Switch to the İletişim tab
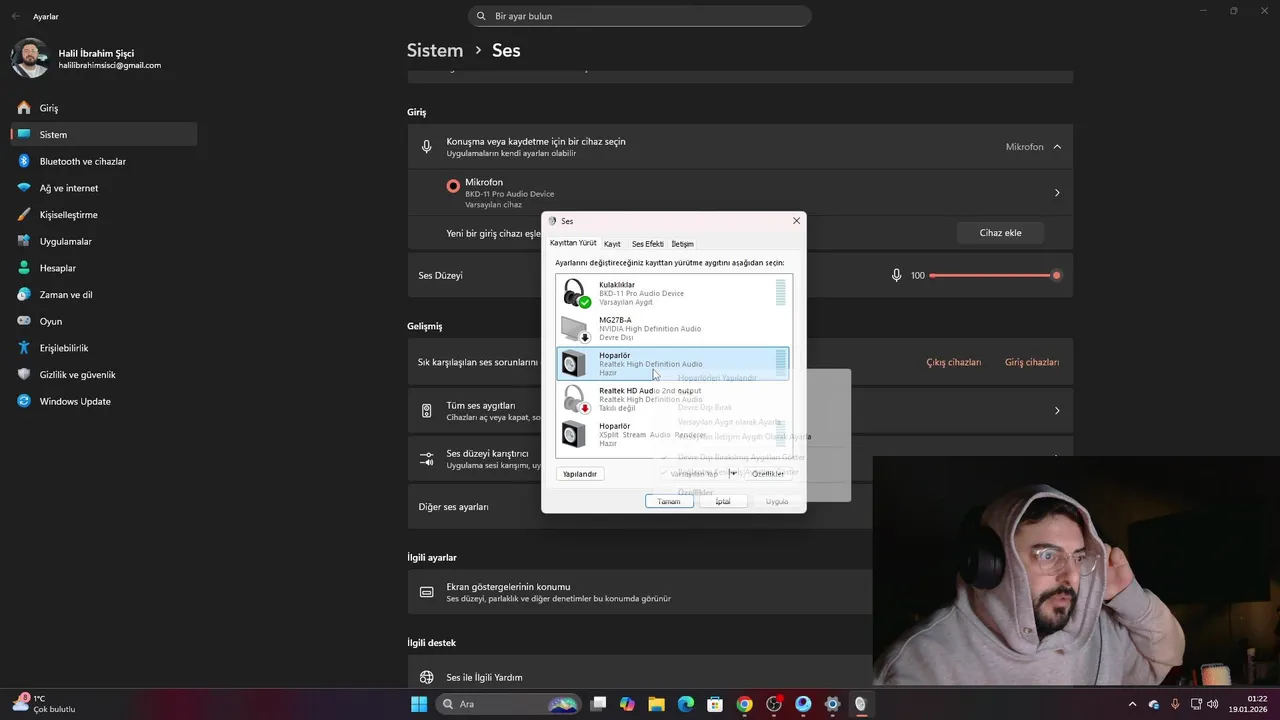 click(682, 244)
